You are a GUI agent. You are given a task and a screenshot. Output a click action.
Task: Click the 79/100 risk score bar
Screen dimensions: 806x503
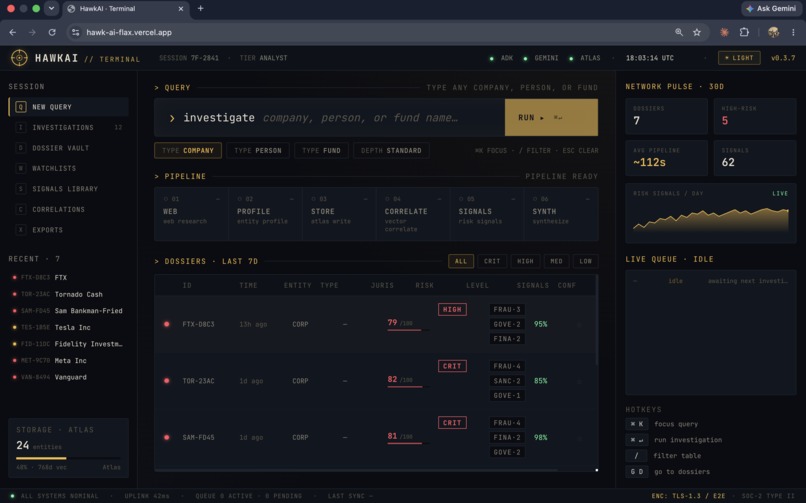click(408, 330)
